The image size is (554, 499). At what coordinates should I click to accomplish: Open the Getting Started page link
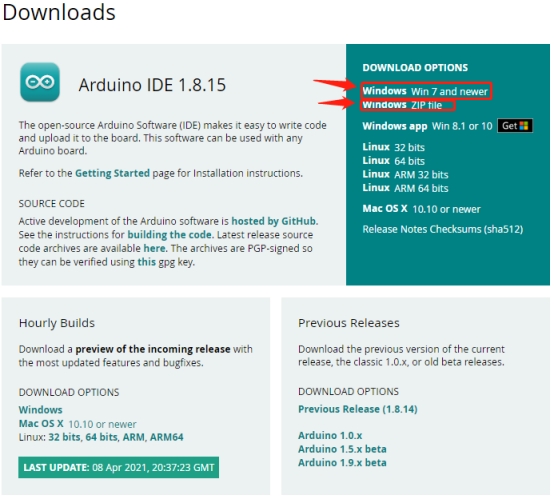(x=112, y=174)
